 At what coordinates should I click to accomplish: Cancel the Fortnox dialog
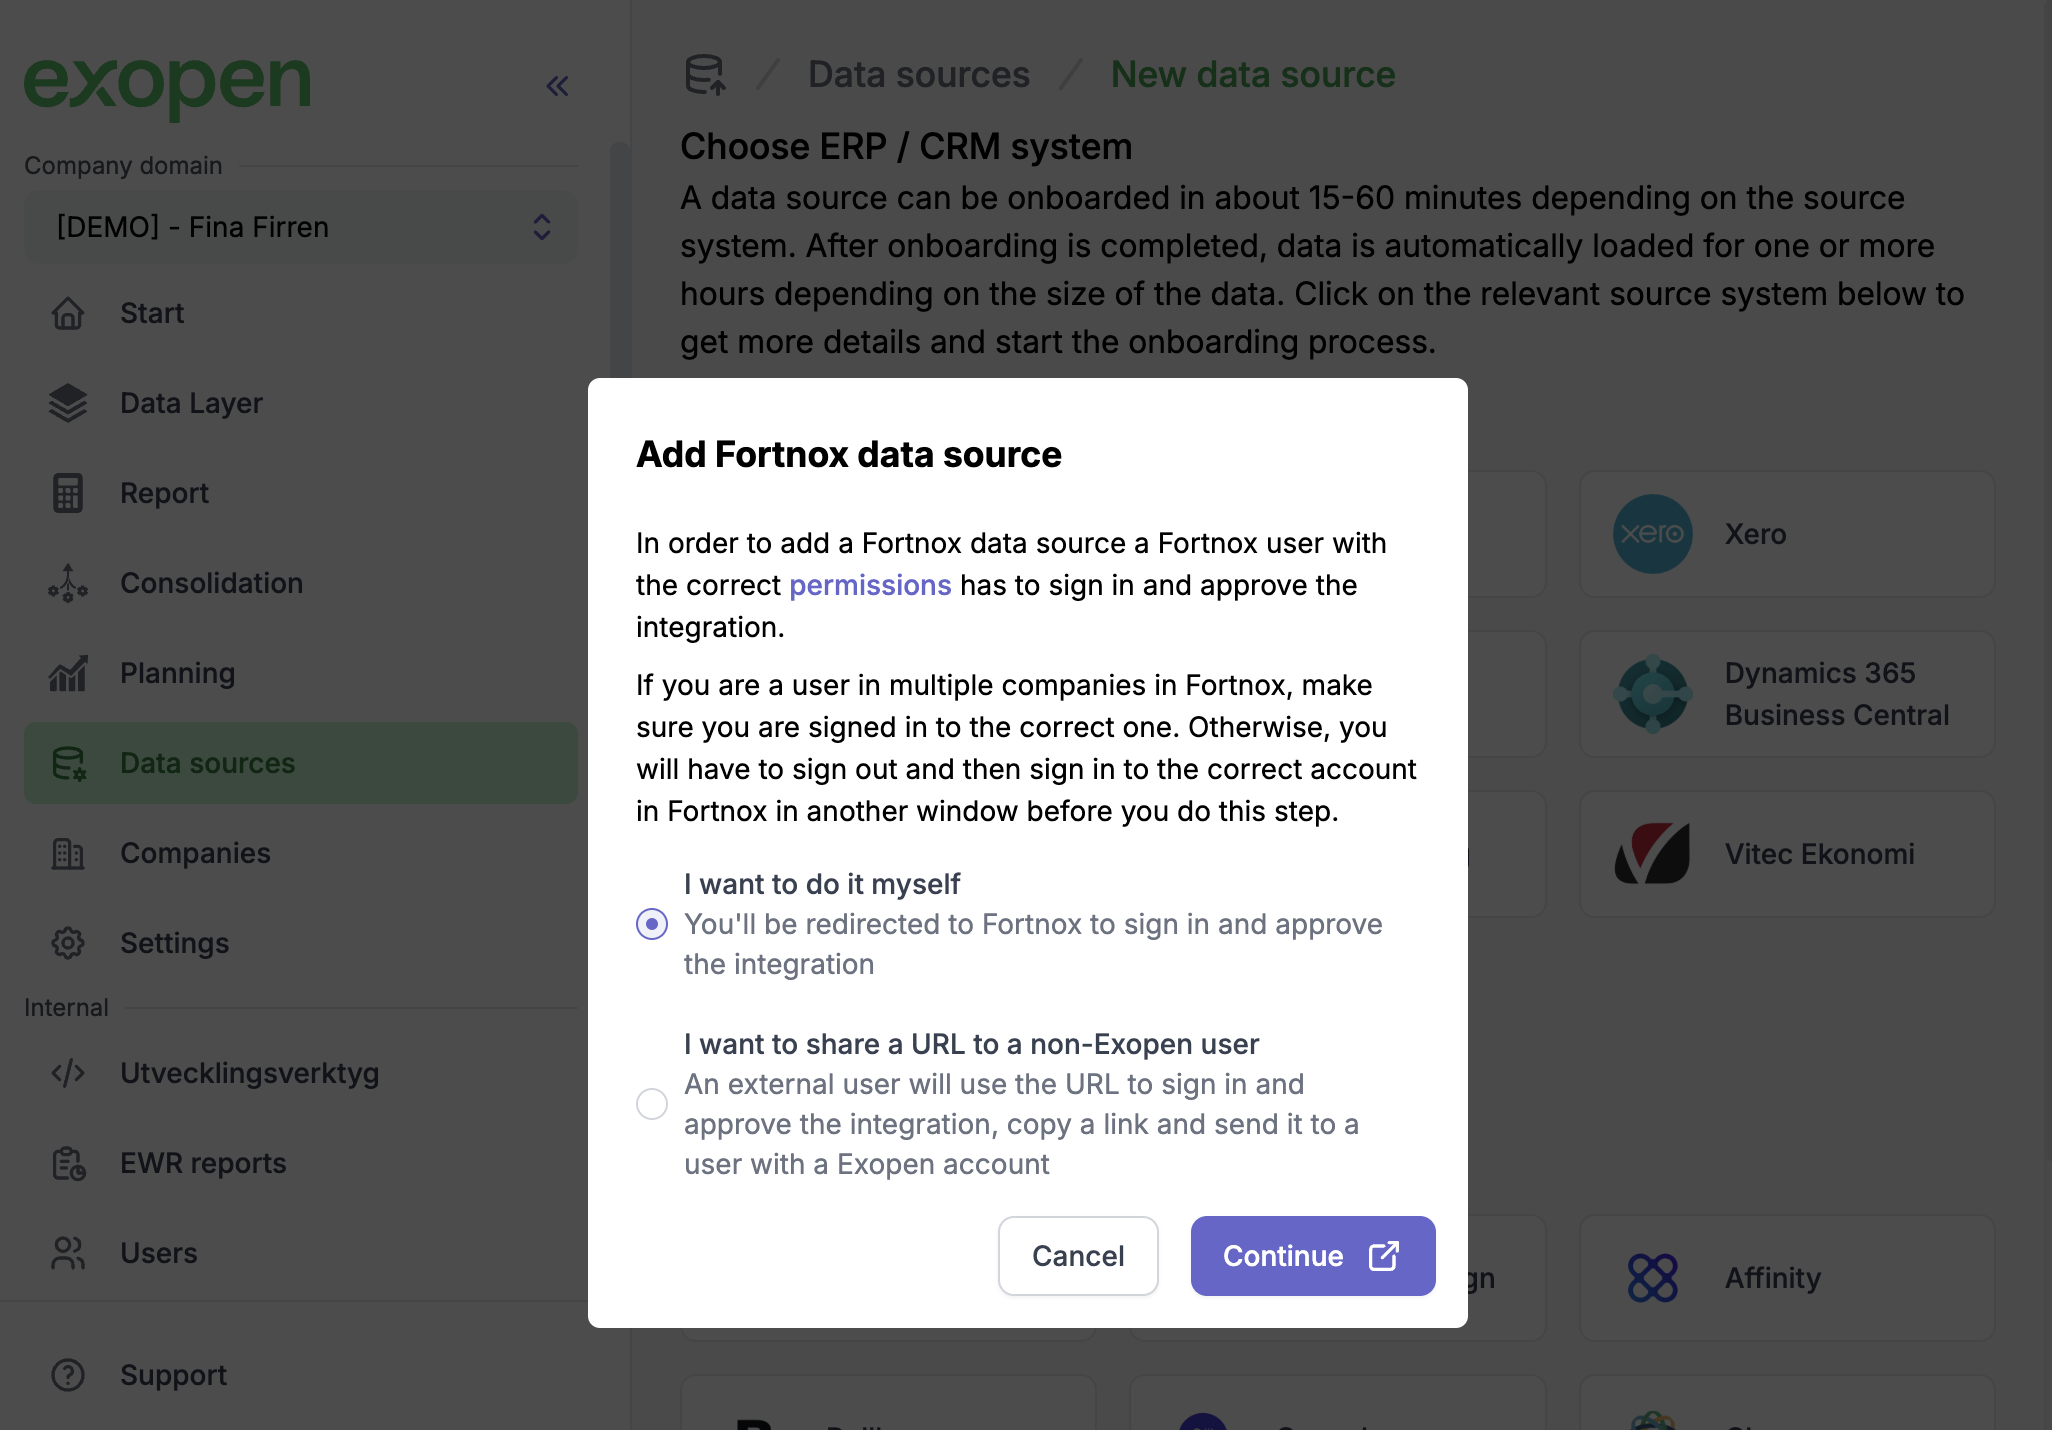point(1078,1256)
